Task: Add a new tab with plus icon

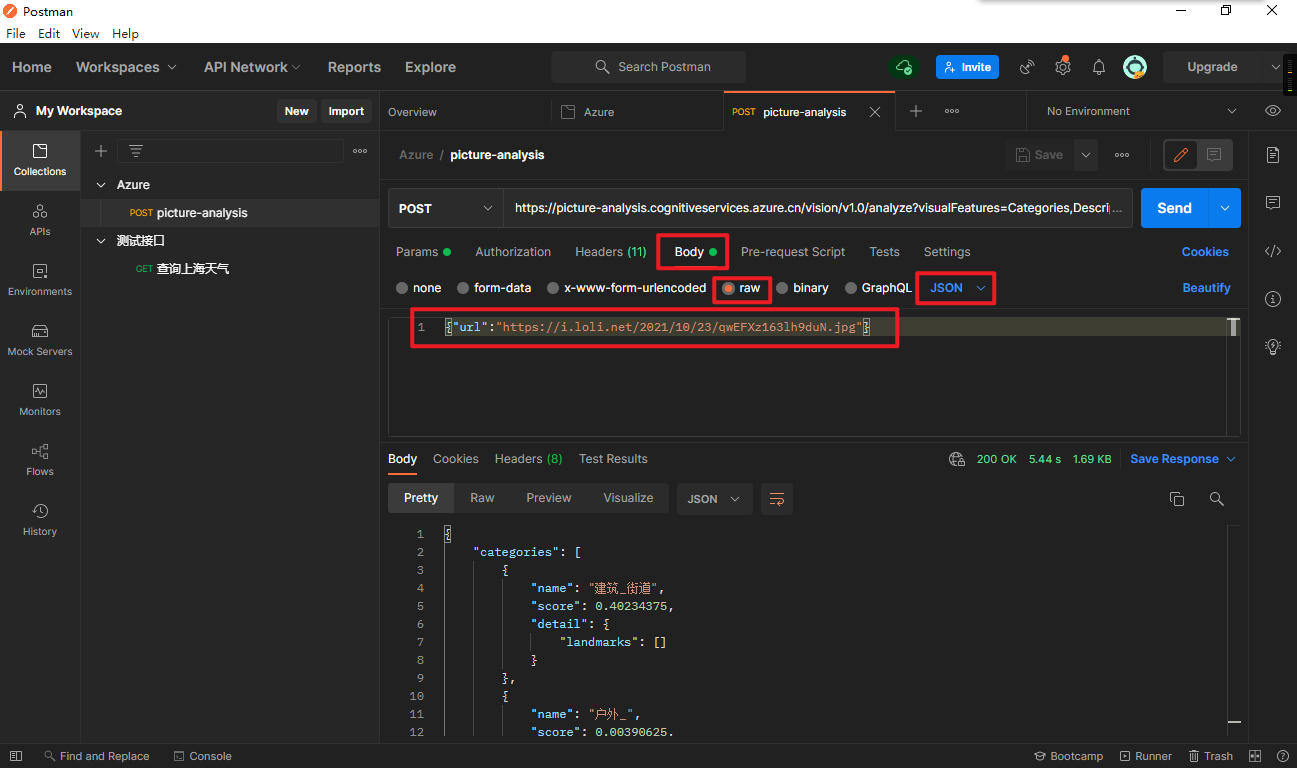Action: (916, 111)
